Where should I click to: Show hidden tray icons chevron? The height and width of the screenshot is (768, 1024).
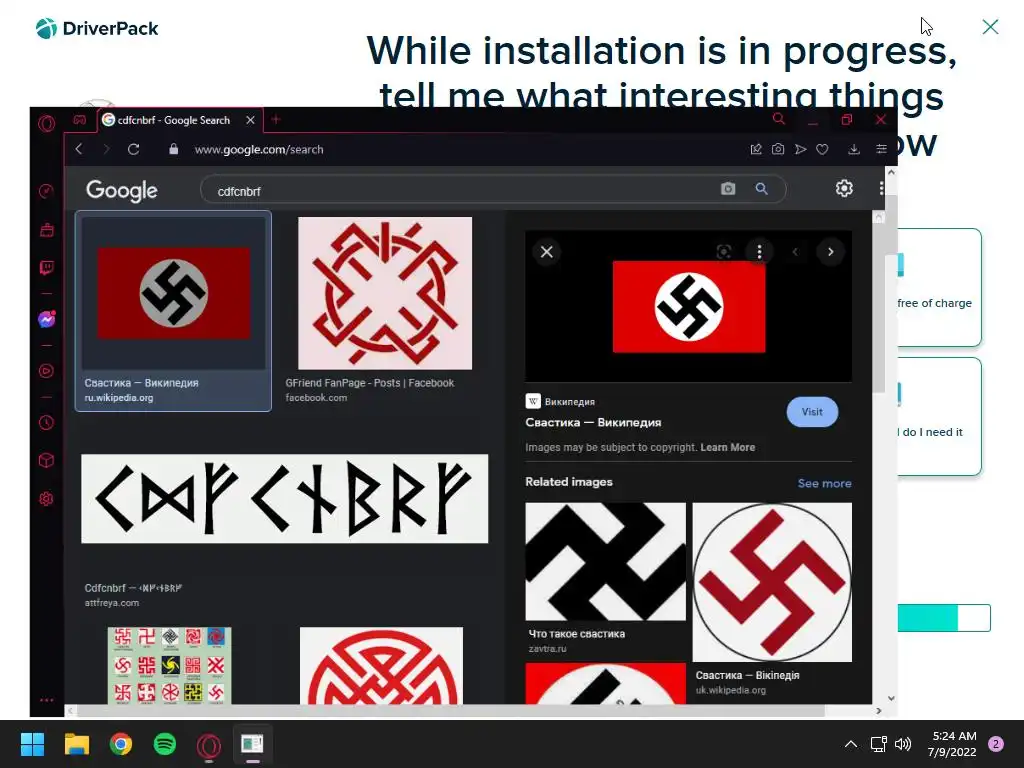tap(850, 744)
